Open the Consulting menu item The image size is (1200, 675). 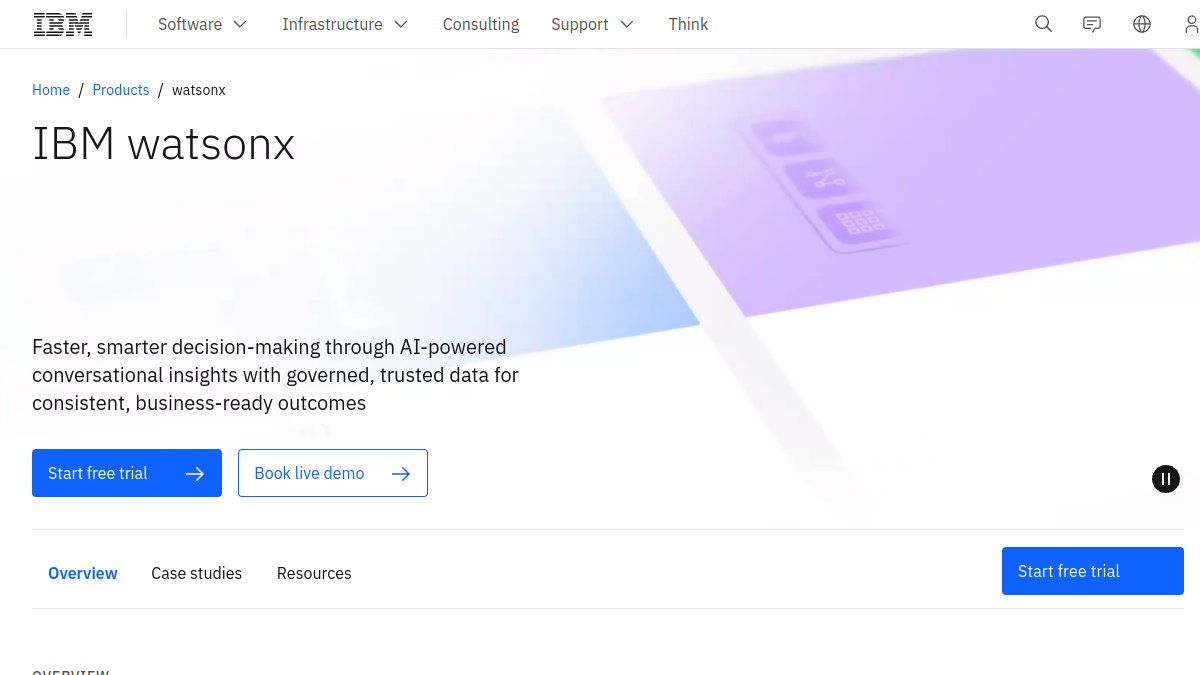point(481,24)
